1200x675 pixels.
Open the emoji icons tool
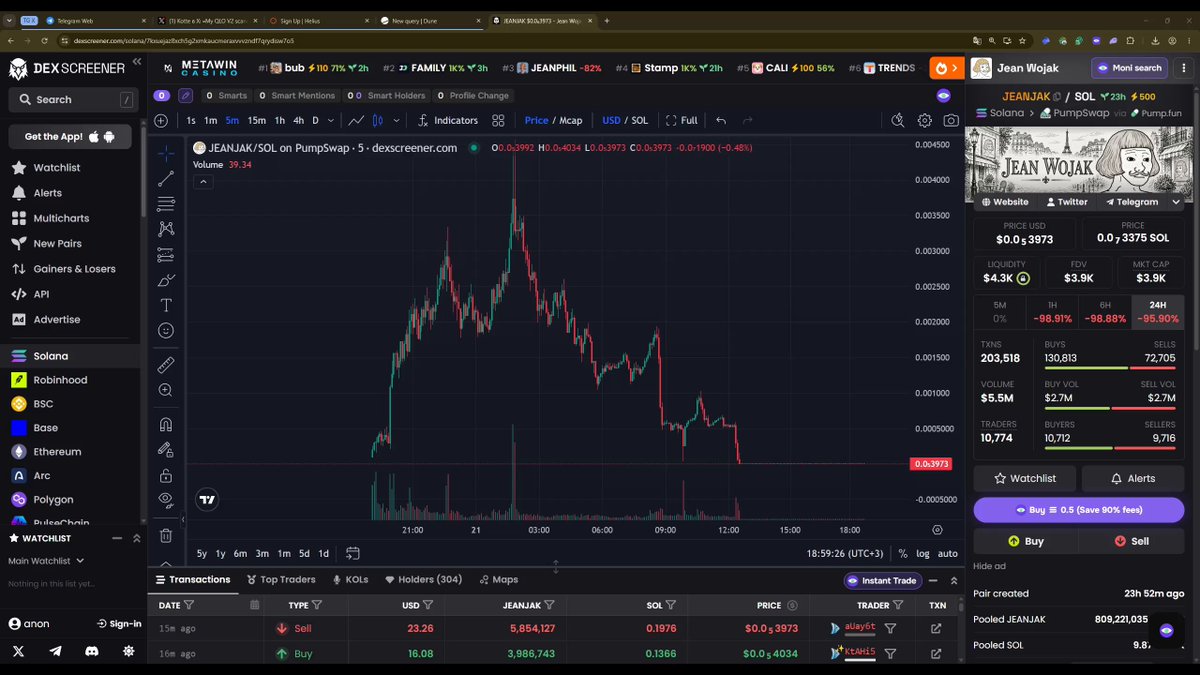166,330
